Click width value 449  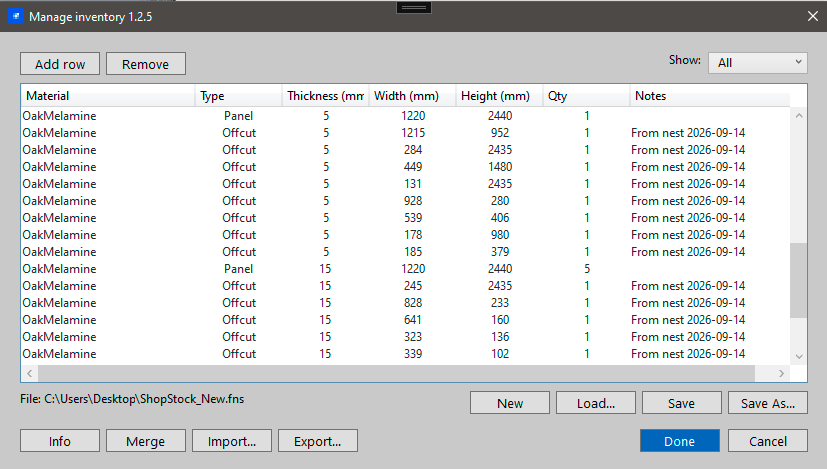pos(413,167)
